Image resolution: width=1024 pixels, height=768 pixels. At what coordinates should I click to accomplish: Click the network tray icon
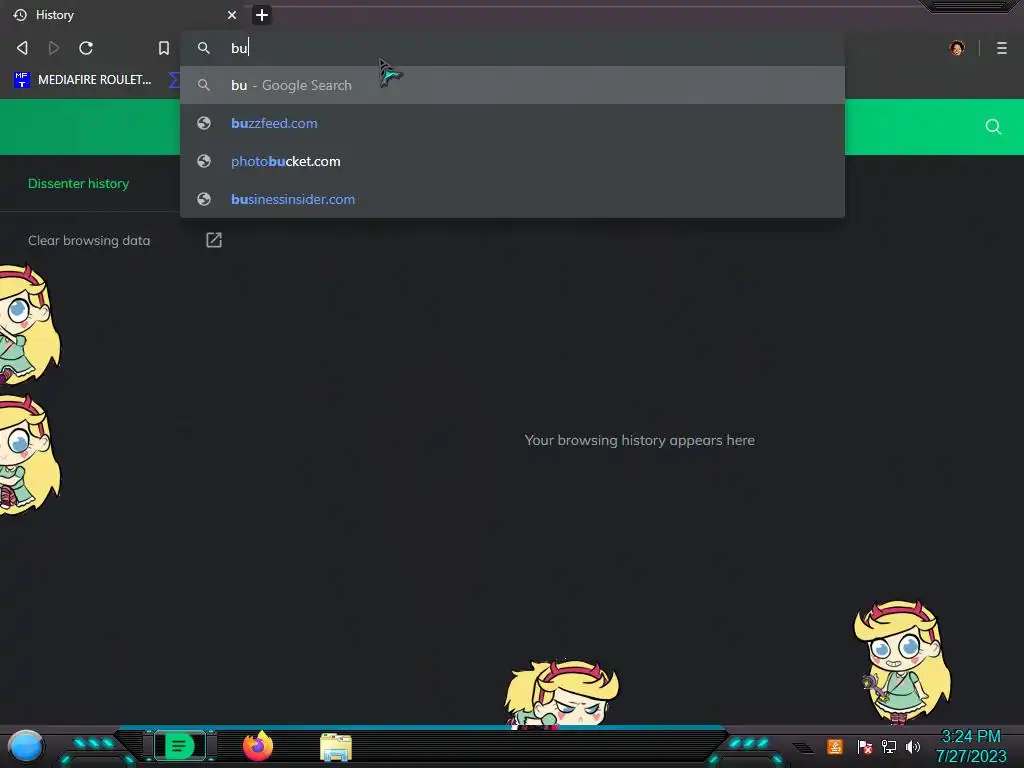click(x=889, y=746)
